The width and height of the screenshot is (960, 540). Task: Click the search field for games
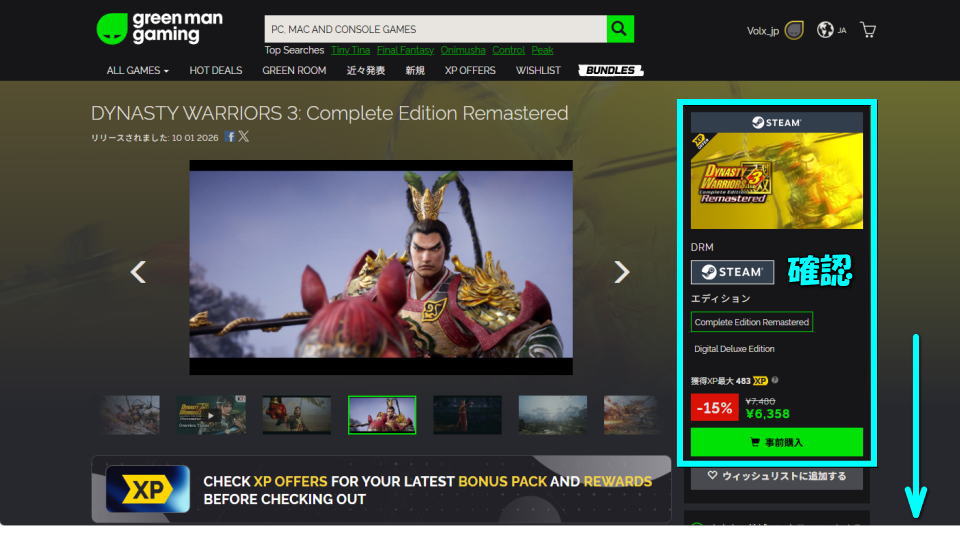435,29
